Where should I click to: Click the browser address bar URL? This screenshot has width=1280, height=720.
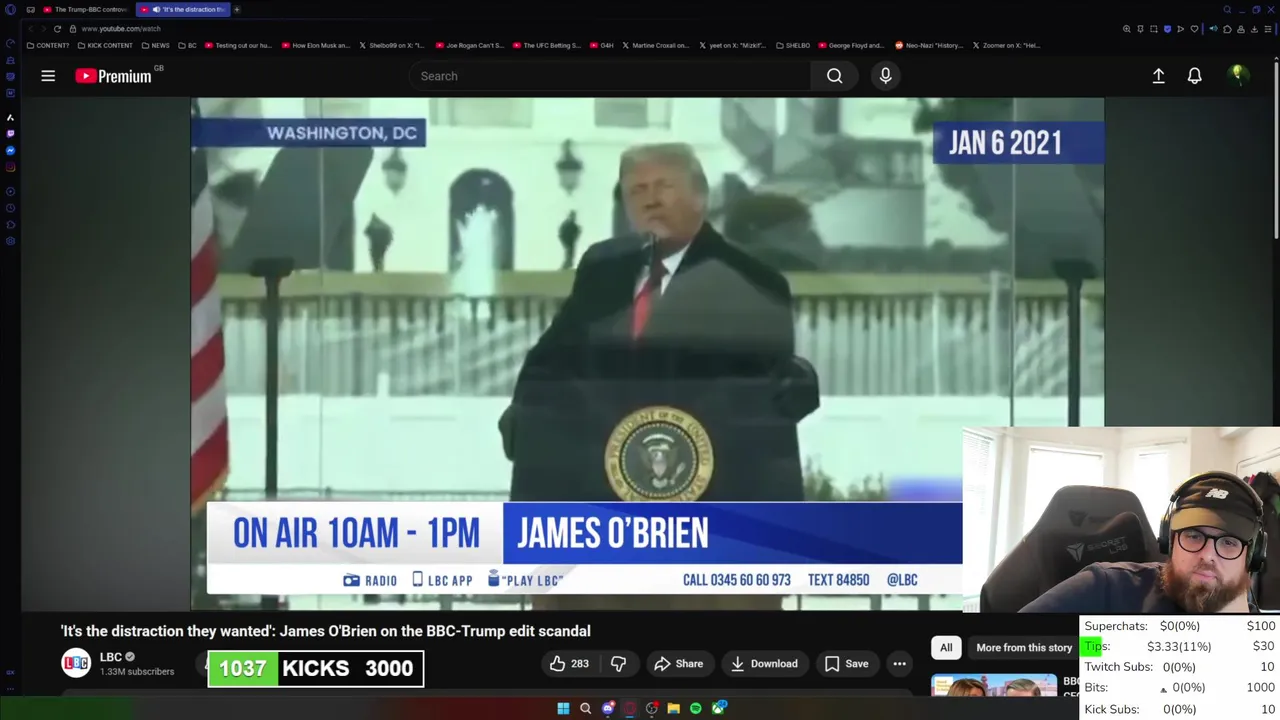pyautogui.click(x=120, y=28)
